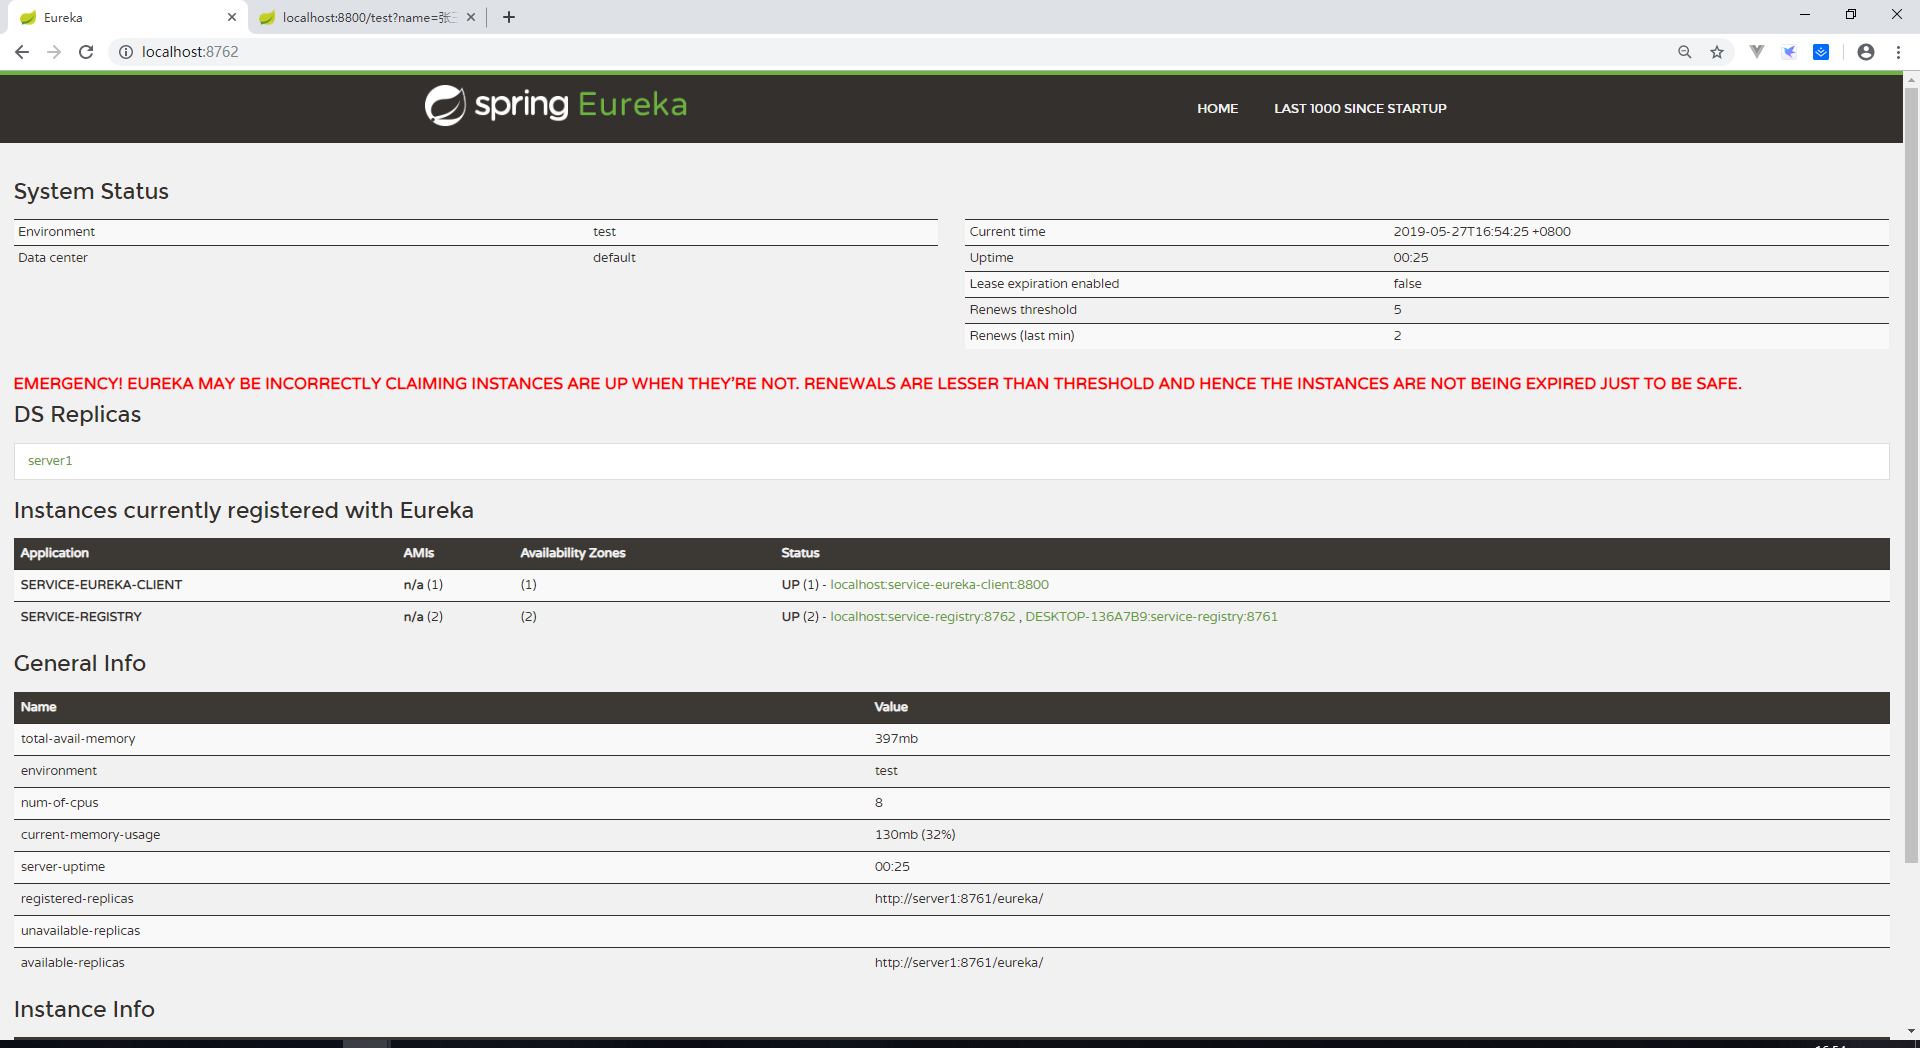Click the Spring Eureka logo
This screenshot has height=1048, width=1920.
pyautogui.click(x=556, y=105)
